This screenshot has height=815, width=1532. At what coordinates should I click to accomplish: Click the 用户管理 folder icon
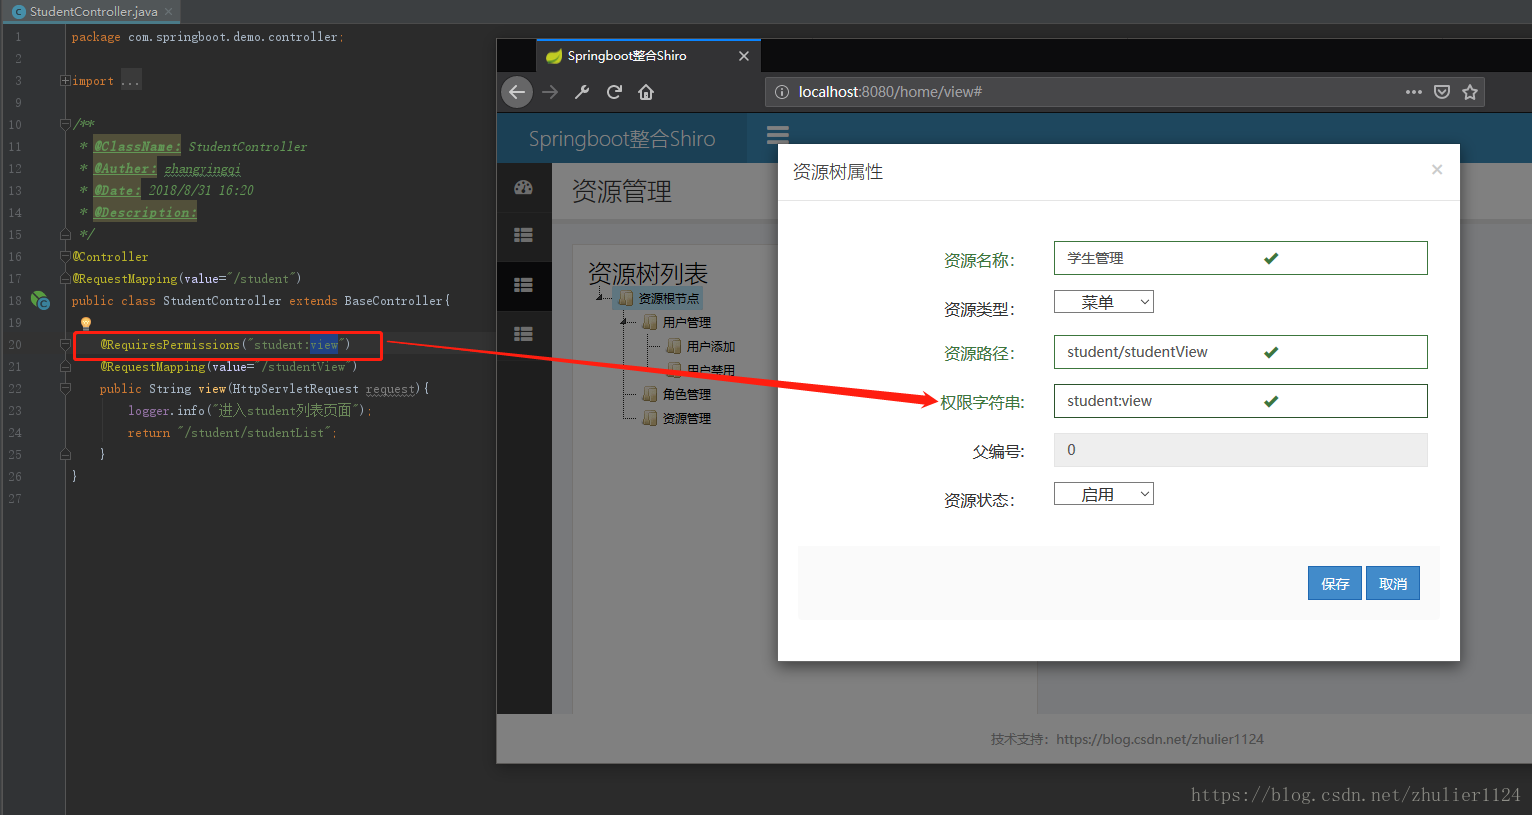[x=650, y=322]
